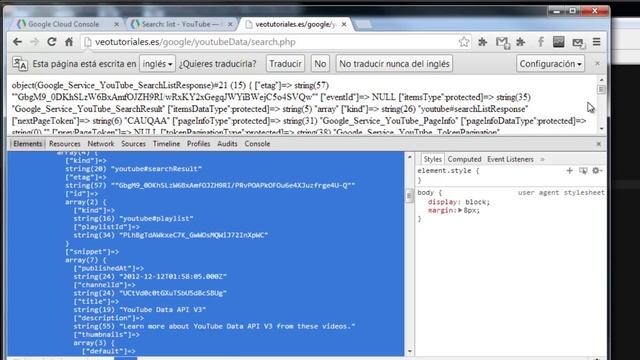Image resolution: width=640 pixels, height=360 pixels.
Task: Open the Console devtools tab
Action: pyautogui.click(x=257, y=144)
